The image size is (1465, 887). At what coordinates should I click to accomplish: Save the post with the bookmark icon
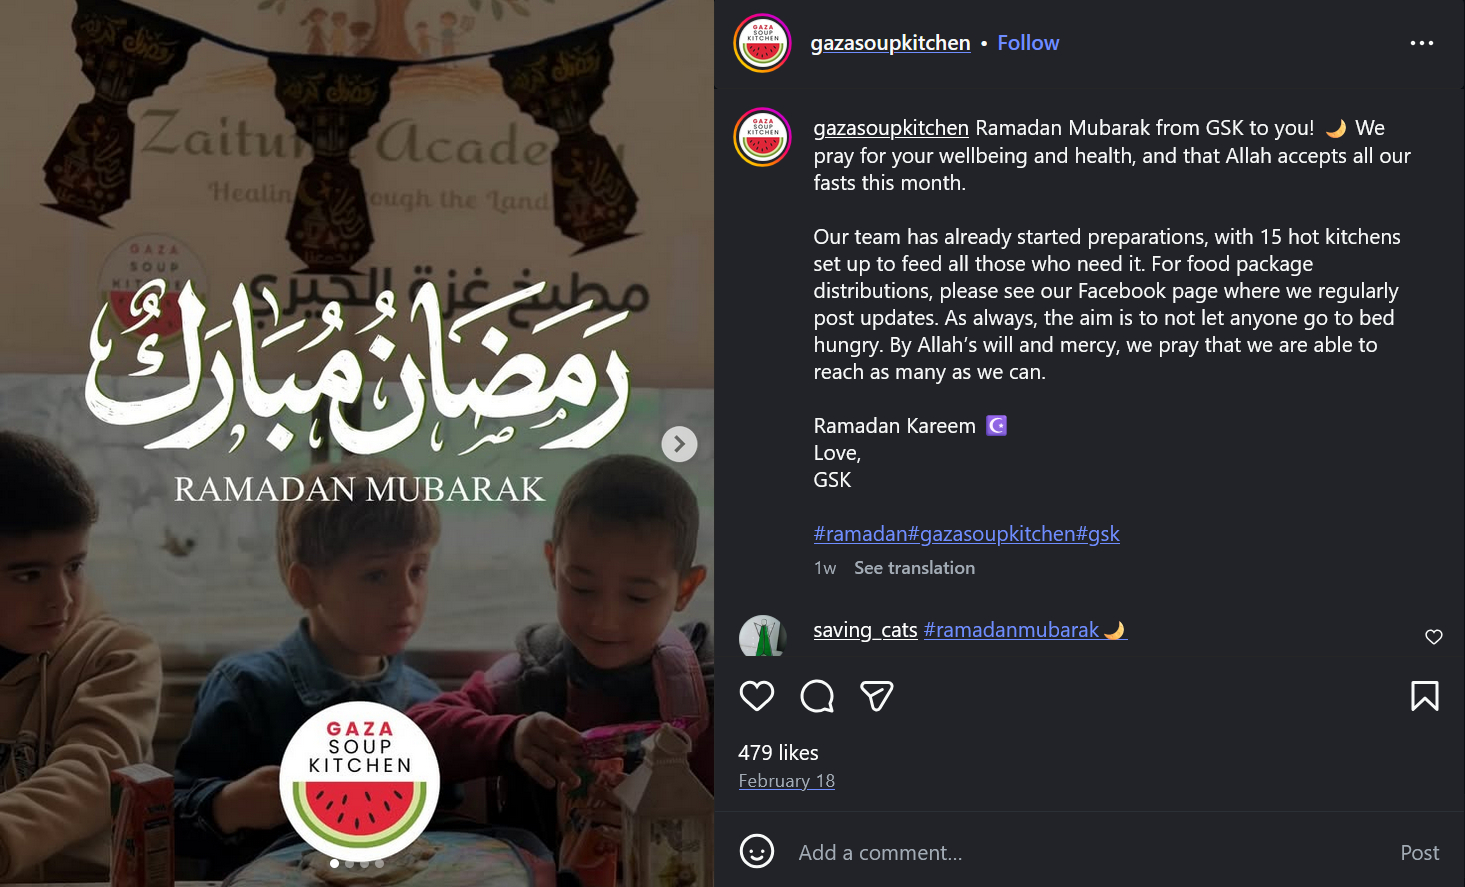coord(1425,696)
